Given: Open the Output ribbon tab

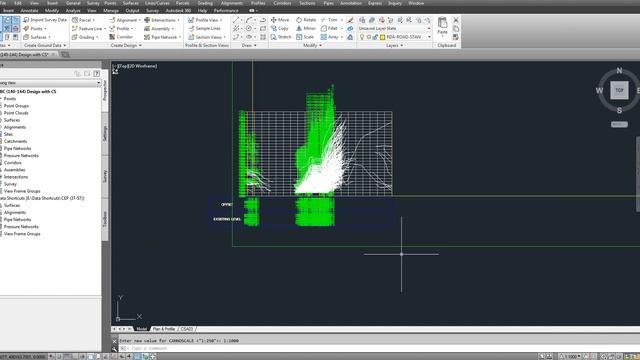Looking at the screenshot, I should click(x=132, y=11).
